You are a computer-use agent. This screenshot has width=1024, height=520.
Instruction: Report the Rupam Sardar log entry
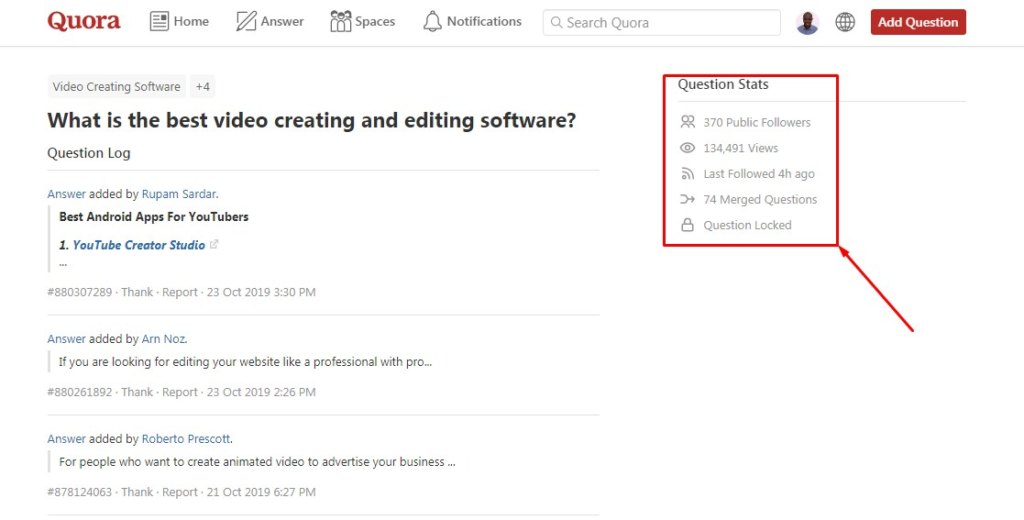click(x=180, y=292)
